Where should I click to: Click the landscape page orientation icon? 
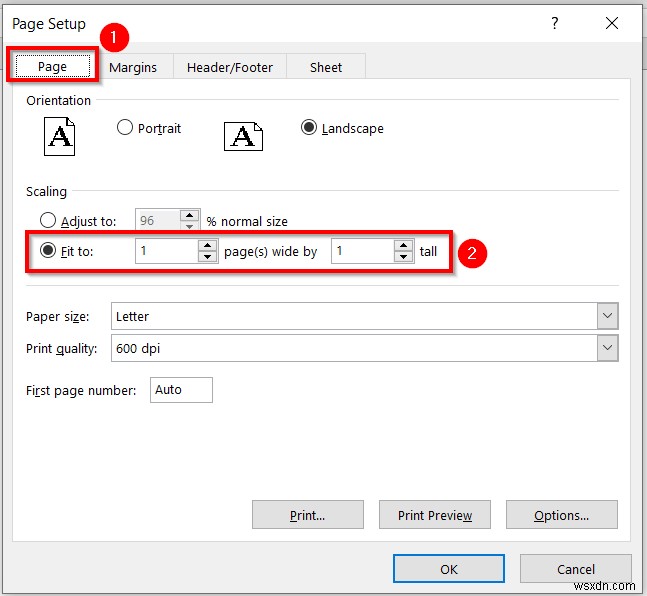click(243, 136)
